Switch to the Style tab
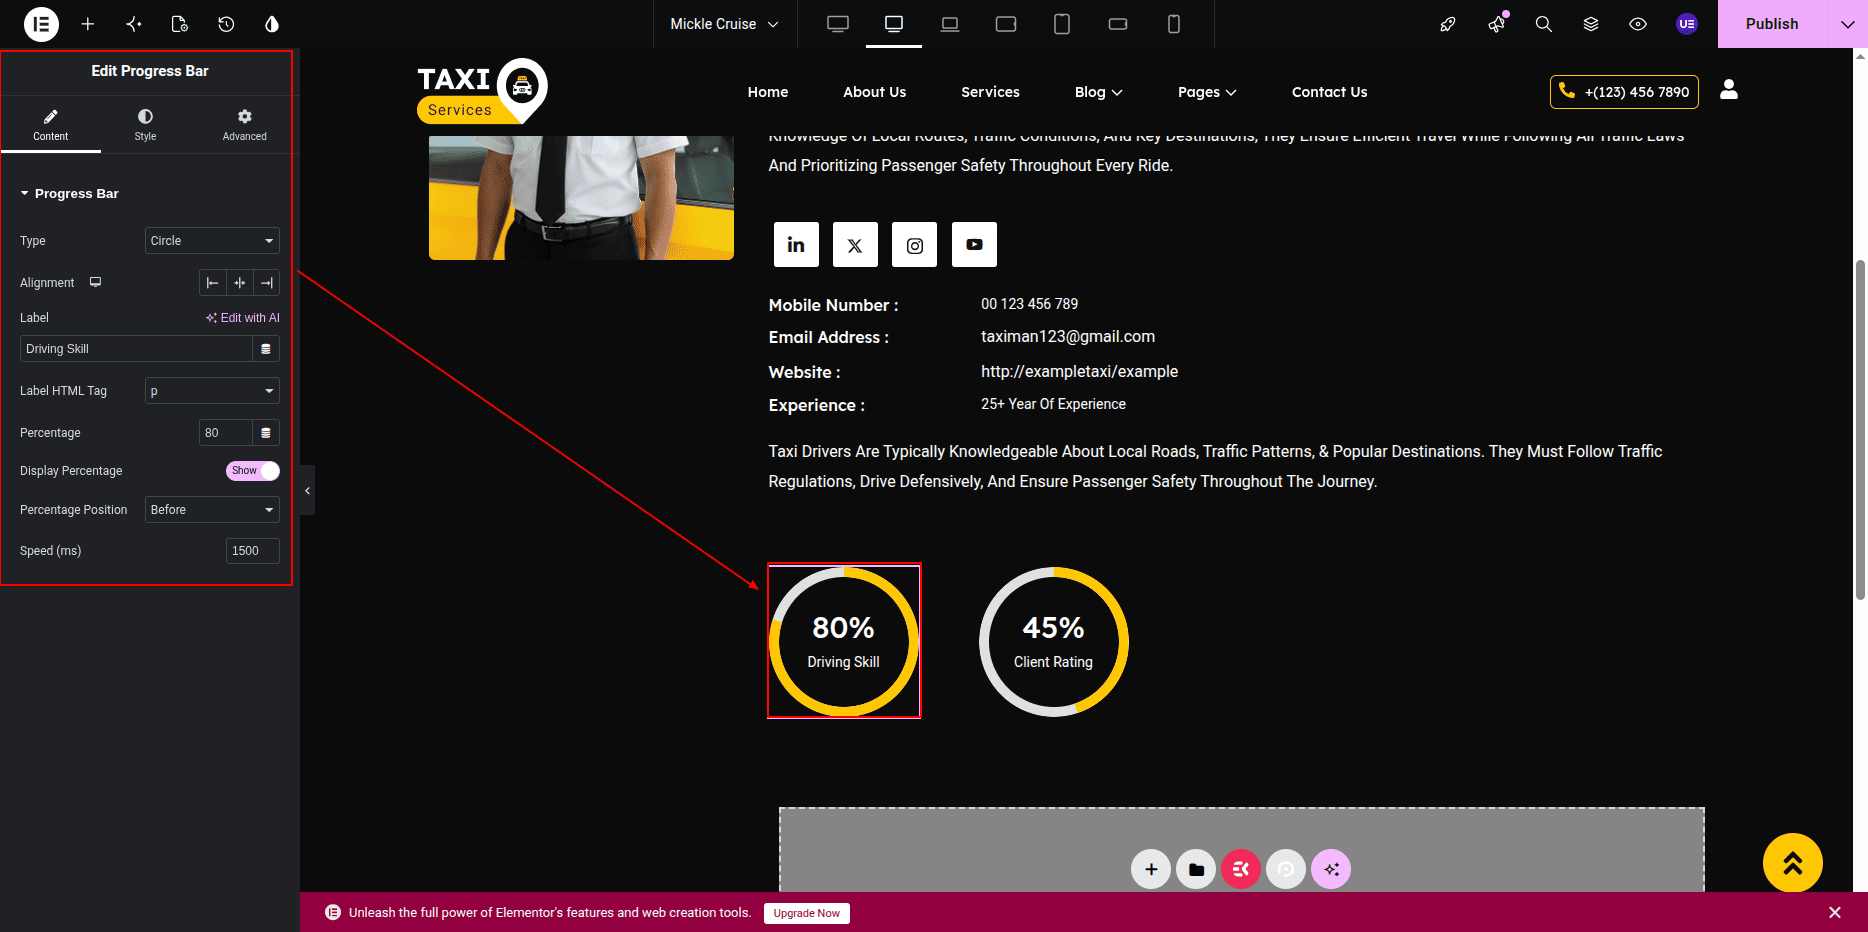The height and width of the screenshot is (932, 1868). pyautogui.click(x=146, y=125)
